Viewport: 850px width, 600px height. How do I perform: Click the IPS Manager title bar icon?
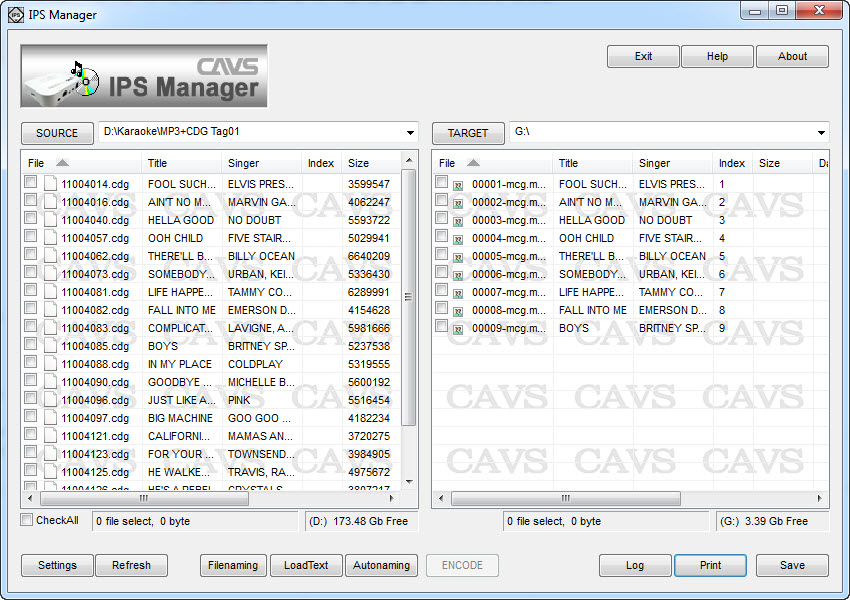click(x=15, y=15)
